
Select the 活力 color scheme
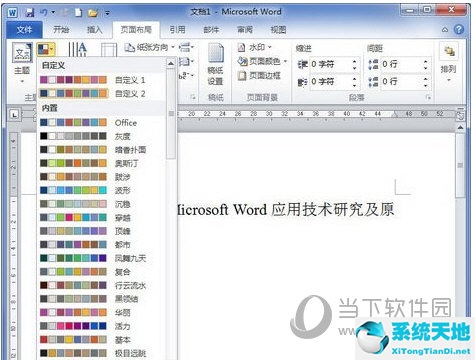pyautogui.click(x=102, y=326)
